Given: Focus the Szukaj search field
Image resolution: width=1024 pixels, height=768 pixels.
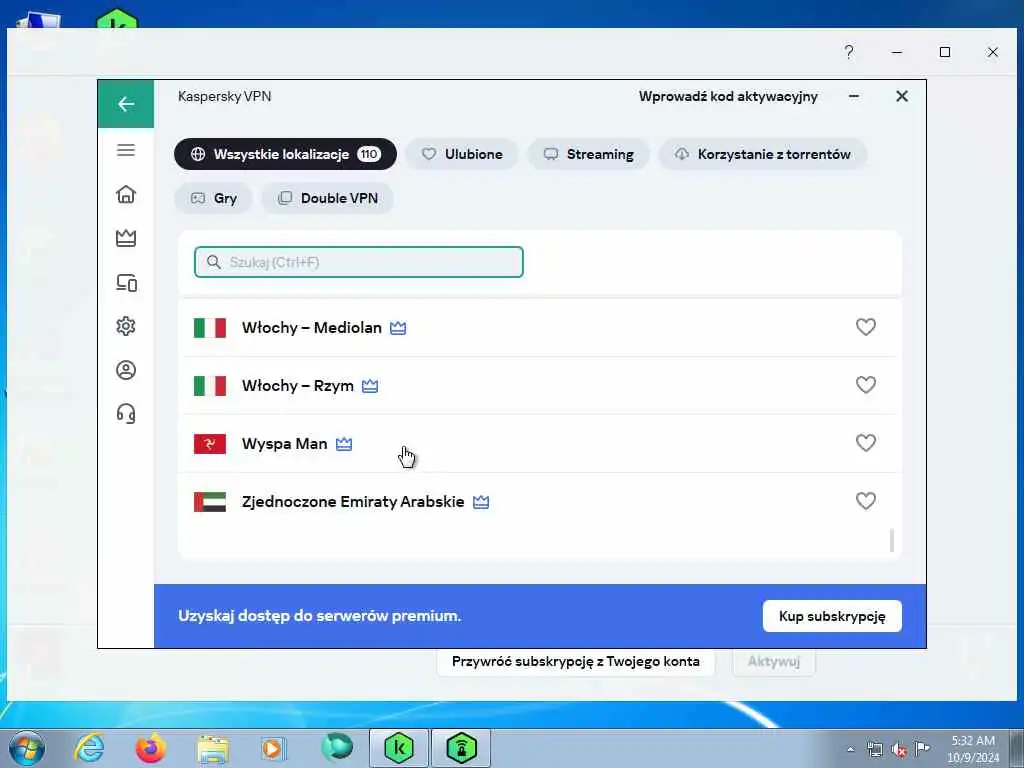Looking at the screenshot, I should [x=359, y=262].
